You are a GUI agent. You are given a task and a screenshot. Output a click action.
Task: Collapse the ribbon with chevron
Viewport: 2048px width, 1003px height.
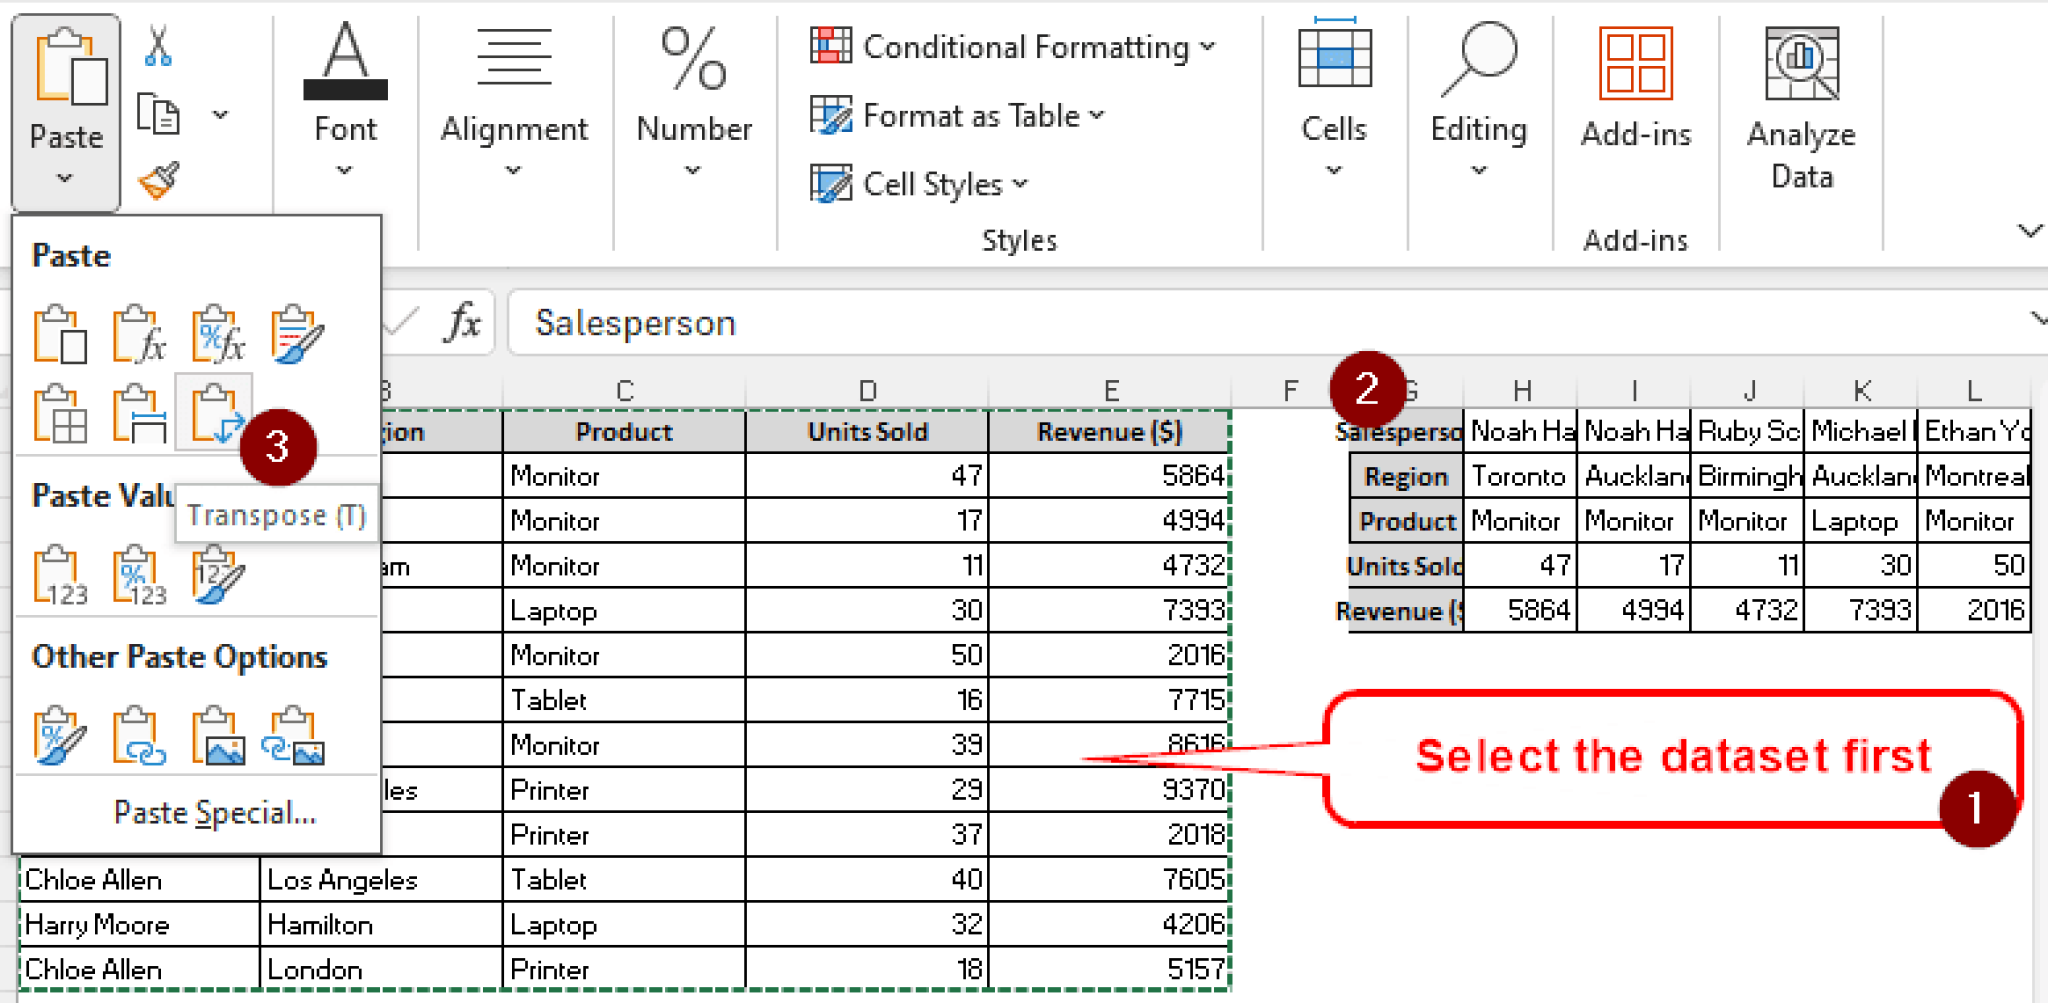point(2029,231)
